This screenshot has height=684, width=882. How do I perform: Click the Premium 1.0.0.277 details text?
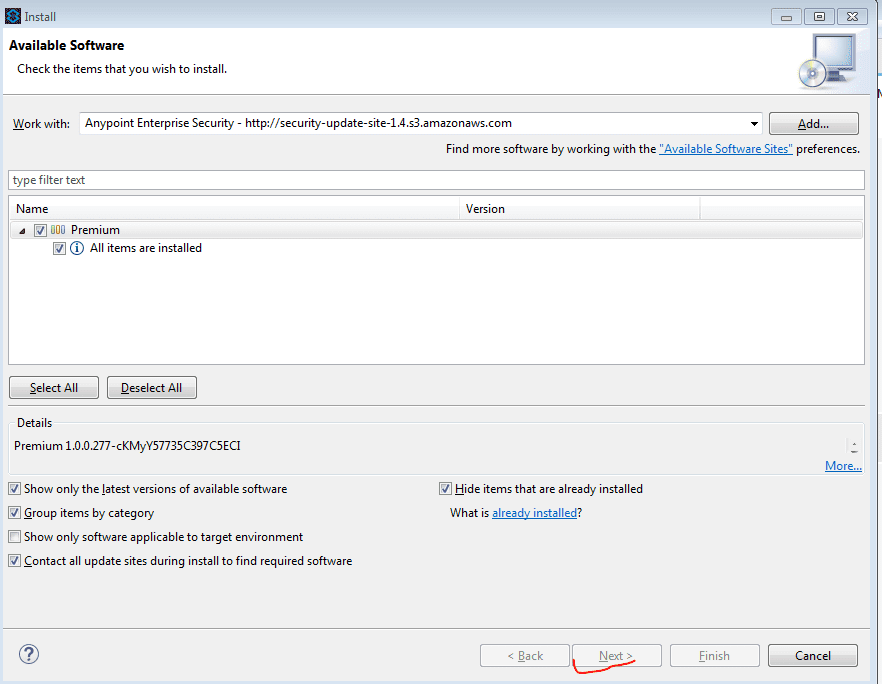pyautogui.click(x=127, y=446)
